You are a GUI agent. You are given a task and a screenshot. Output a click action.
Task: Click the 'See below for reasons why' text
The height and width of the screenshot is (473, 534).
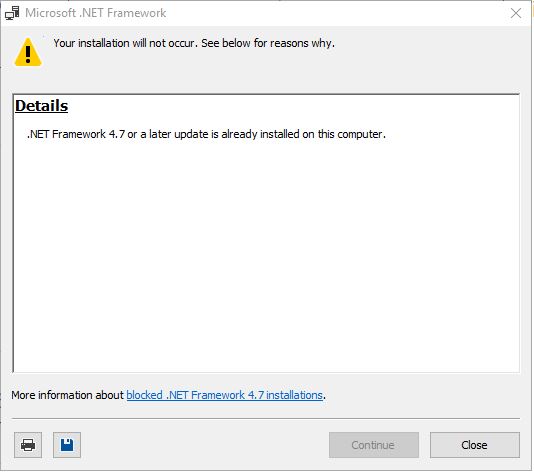(x=268, y=43)
